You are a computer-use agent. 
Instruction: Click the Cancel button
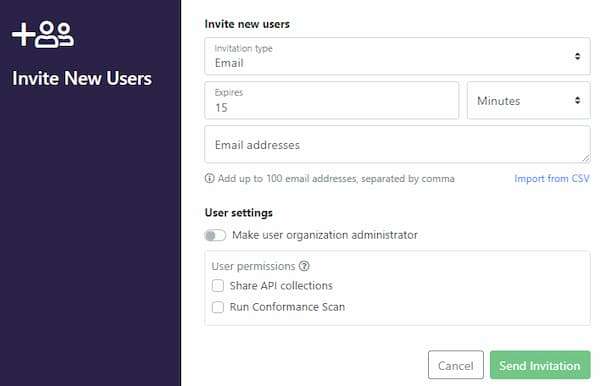456,365
